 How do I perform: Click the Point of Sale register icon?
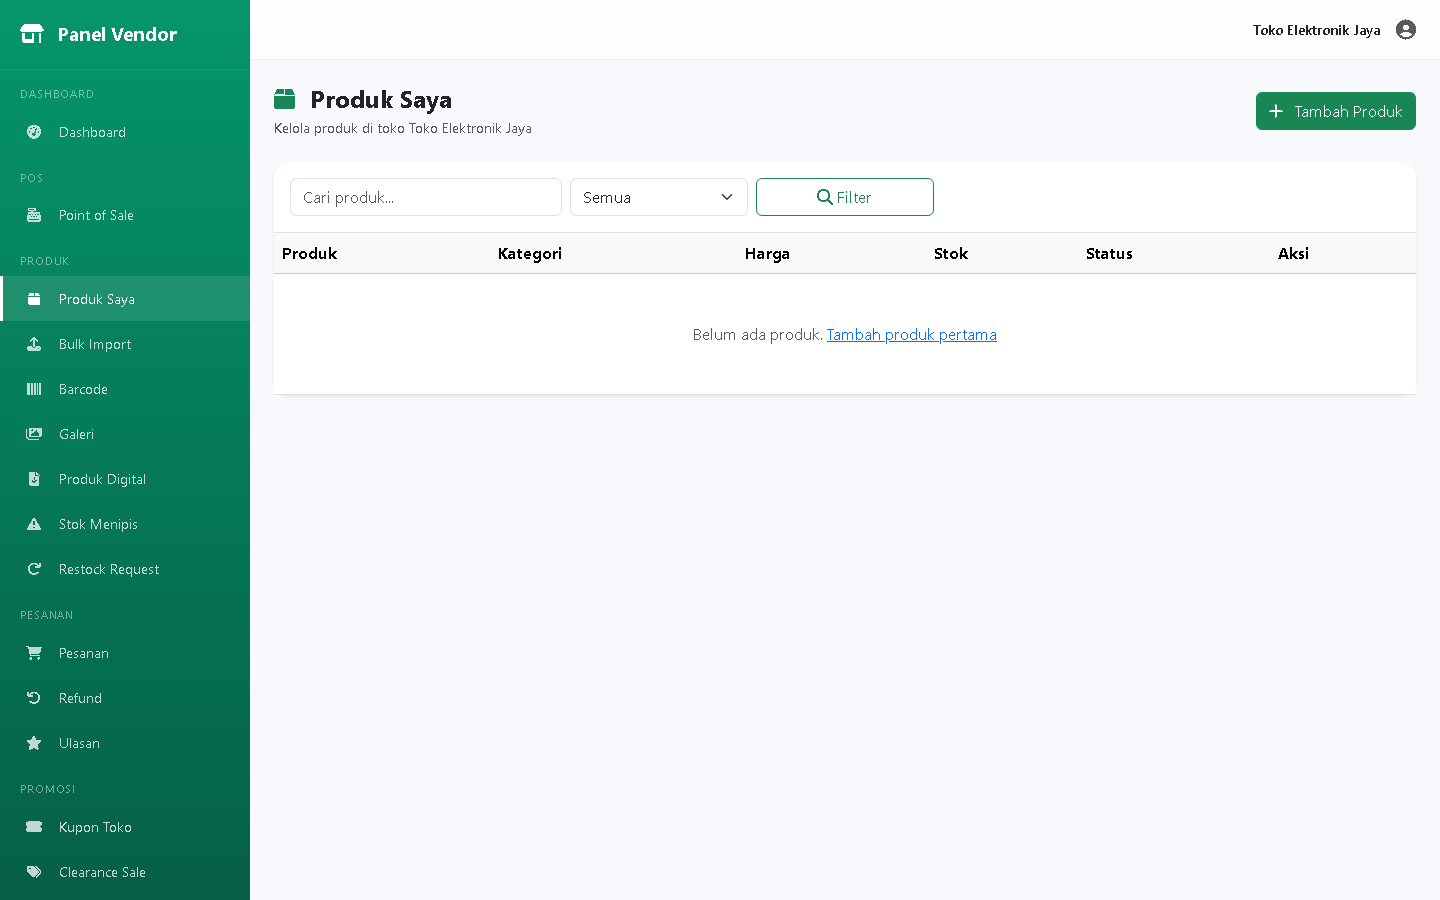coord(34,215)
